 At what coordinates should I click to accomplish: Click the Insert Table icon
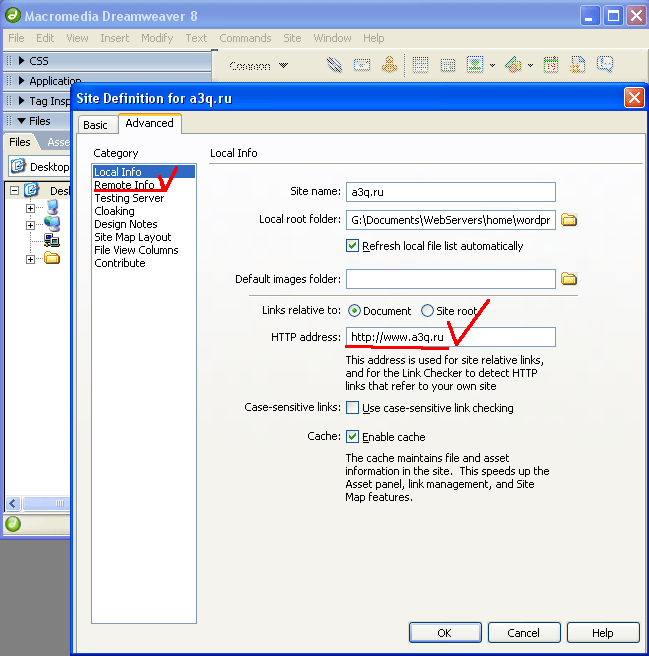(420, 65)
